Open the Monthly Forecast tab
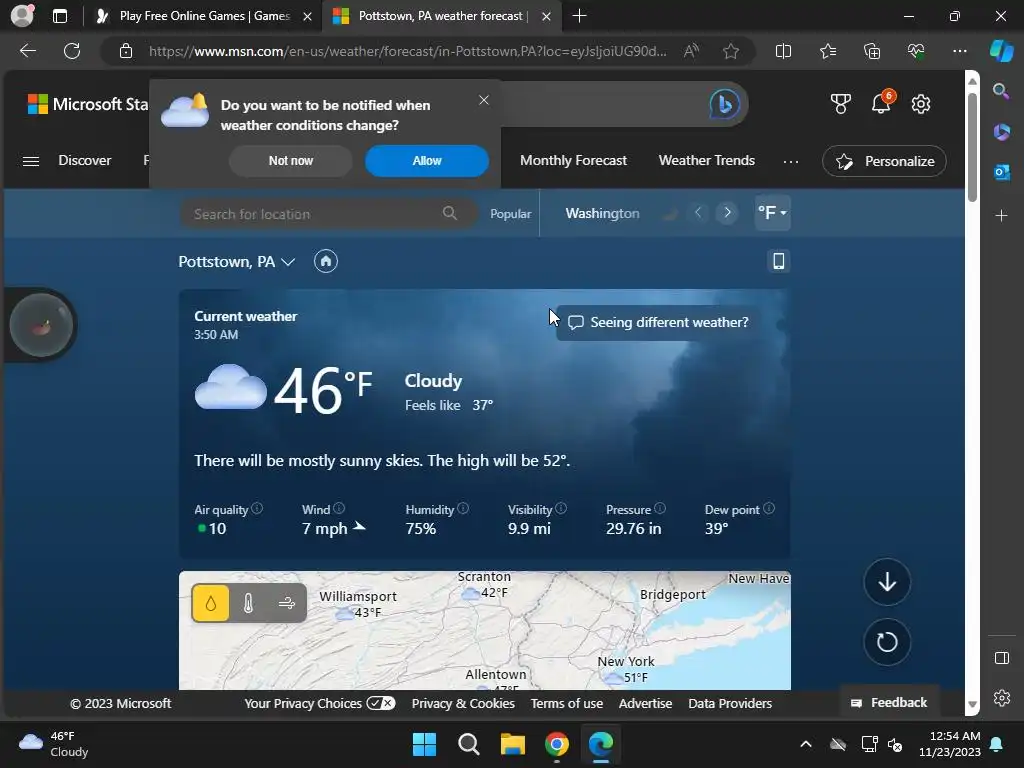This screenshot has width=1024, height=768. click(573, 161)
